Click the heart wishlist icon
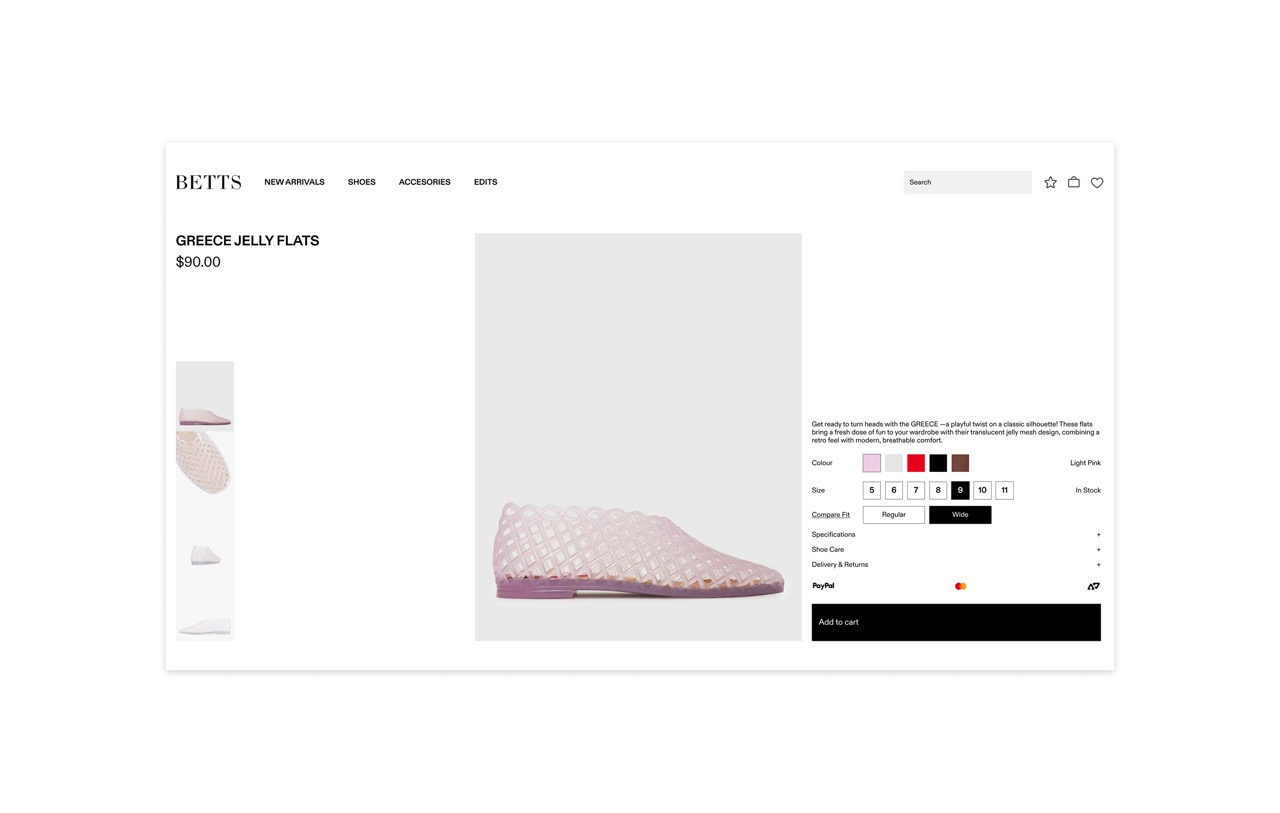1280x813 pixels. pyautogui.click(x=1097, y=182)
